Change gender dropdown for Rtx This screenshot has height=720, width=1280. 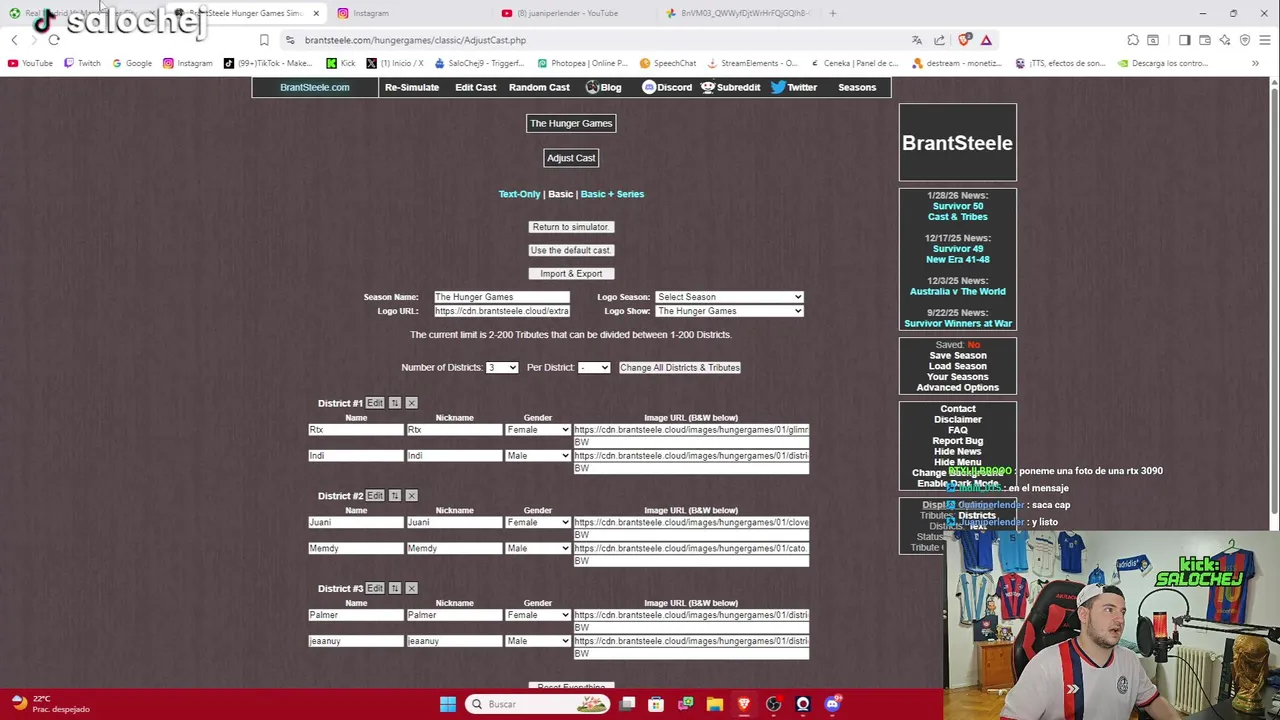[538, 430]
